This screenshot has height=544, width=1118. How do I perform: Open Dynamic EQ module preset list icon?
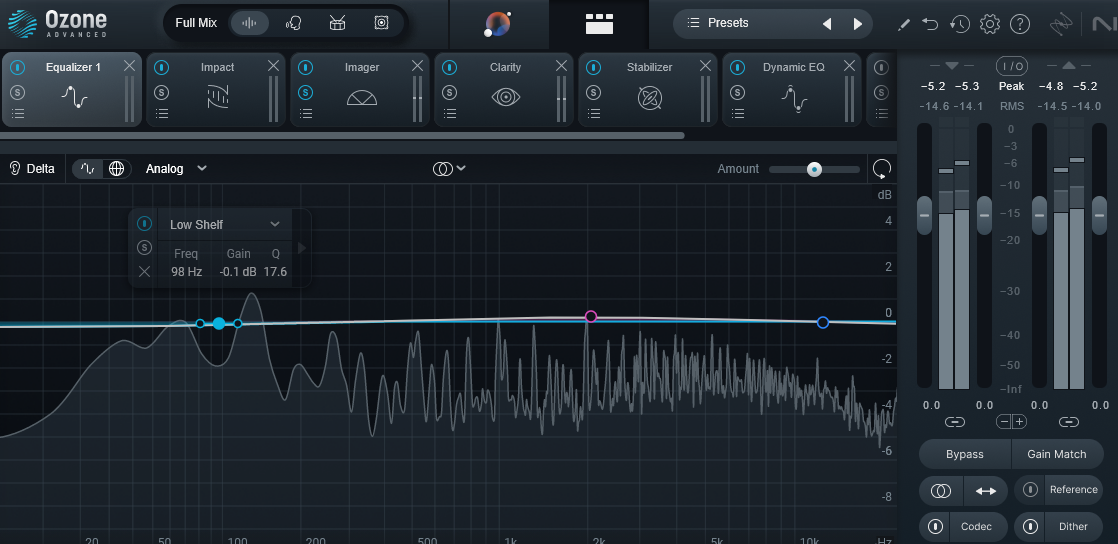click(x=737, y=113)
